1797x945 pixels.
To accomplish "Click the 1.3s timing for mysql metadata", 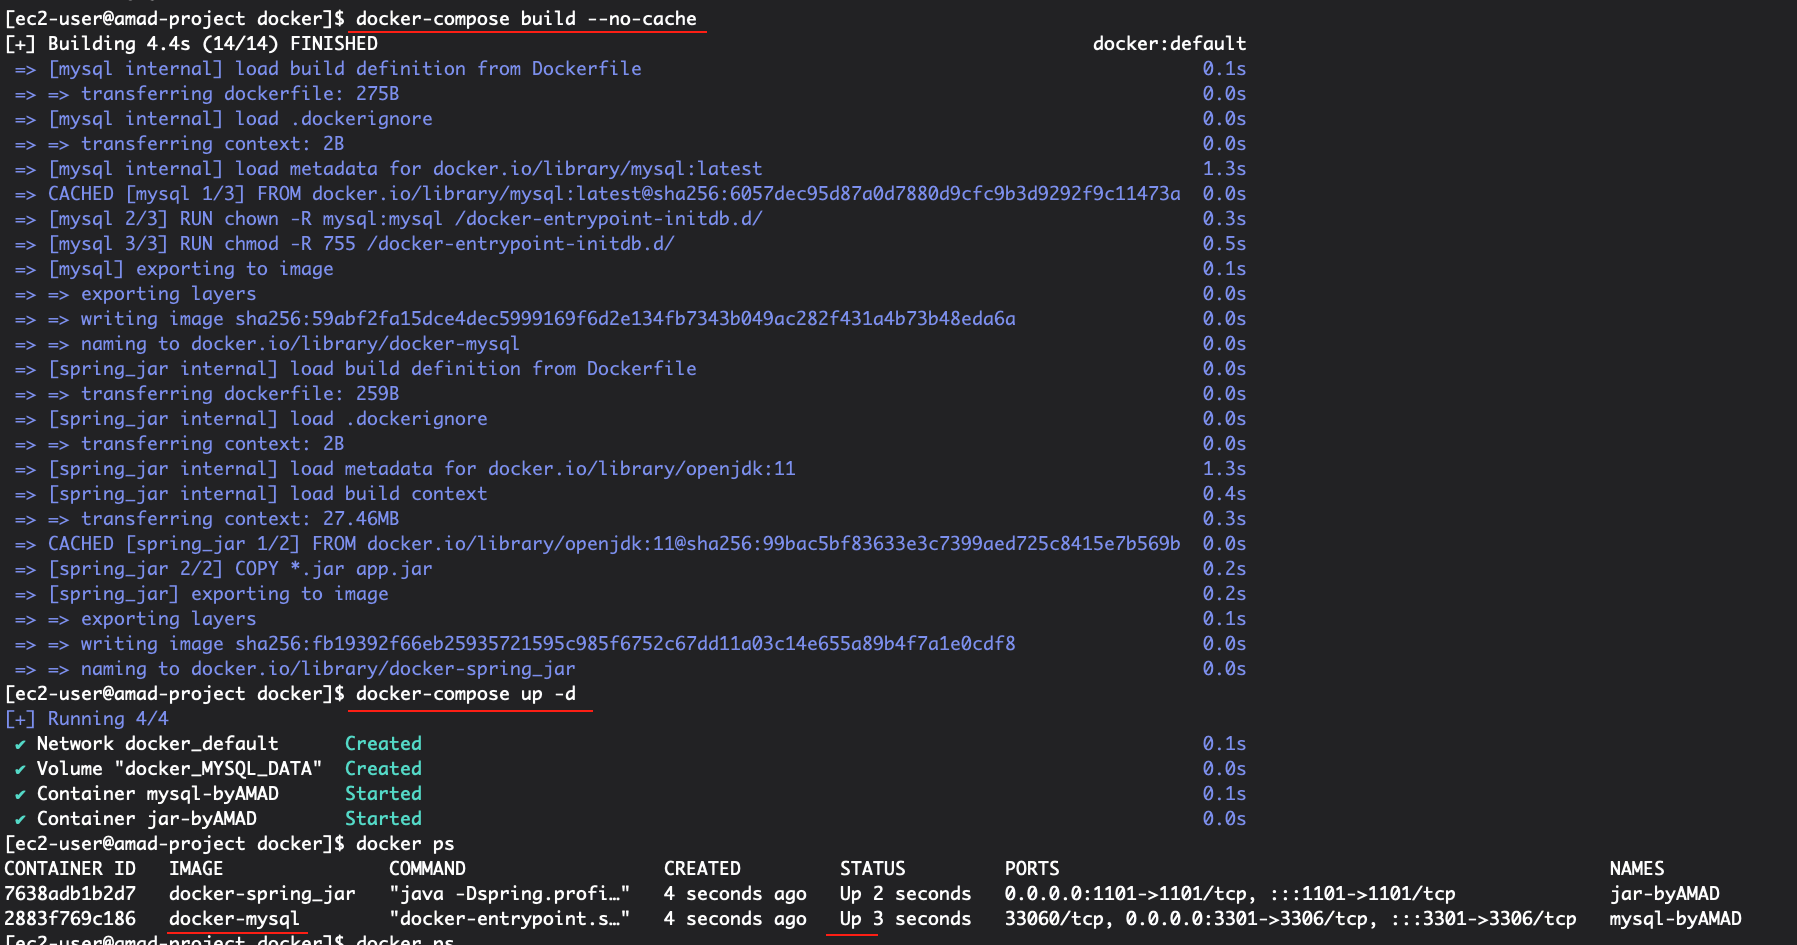I will pos(1224,168).
